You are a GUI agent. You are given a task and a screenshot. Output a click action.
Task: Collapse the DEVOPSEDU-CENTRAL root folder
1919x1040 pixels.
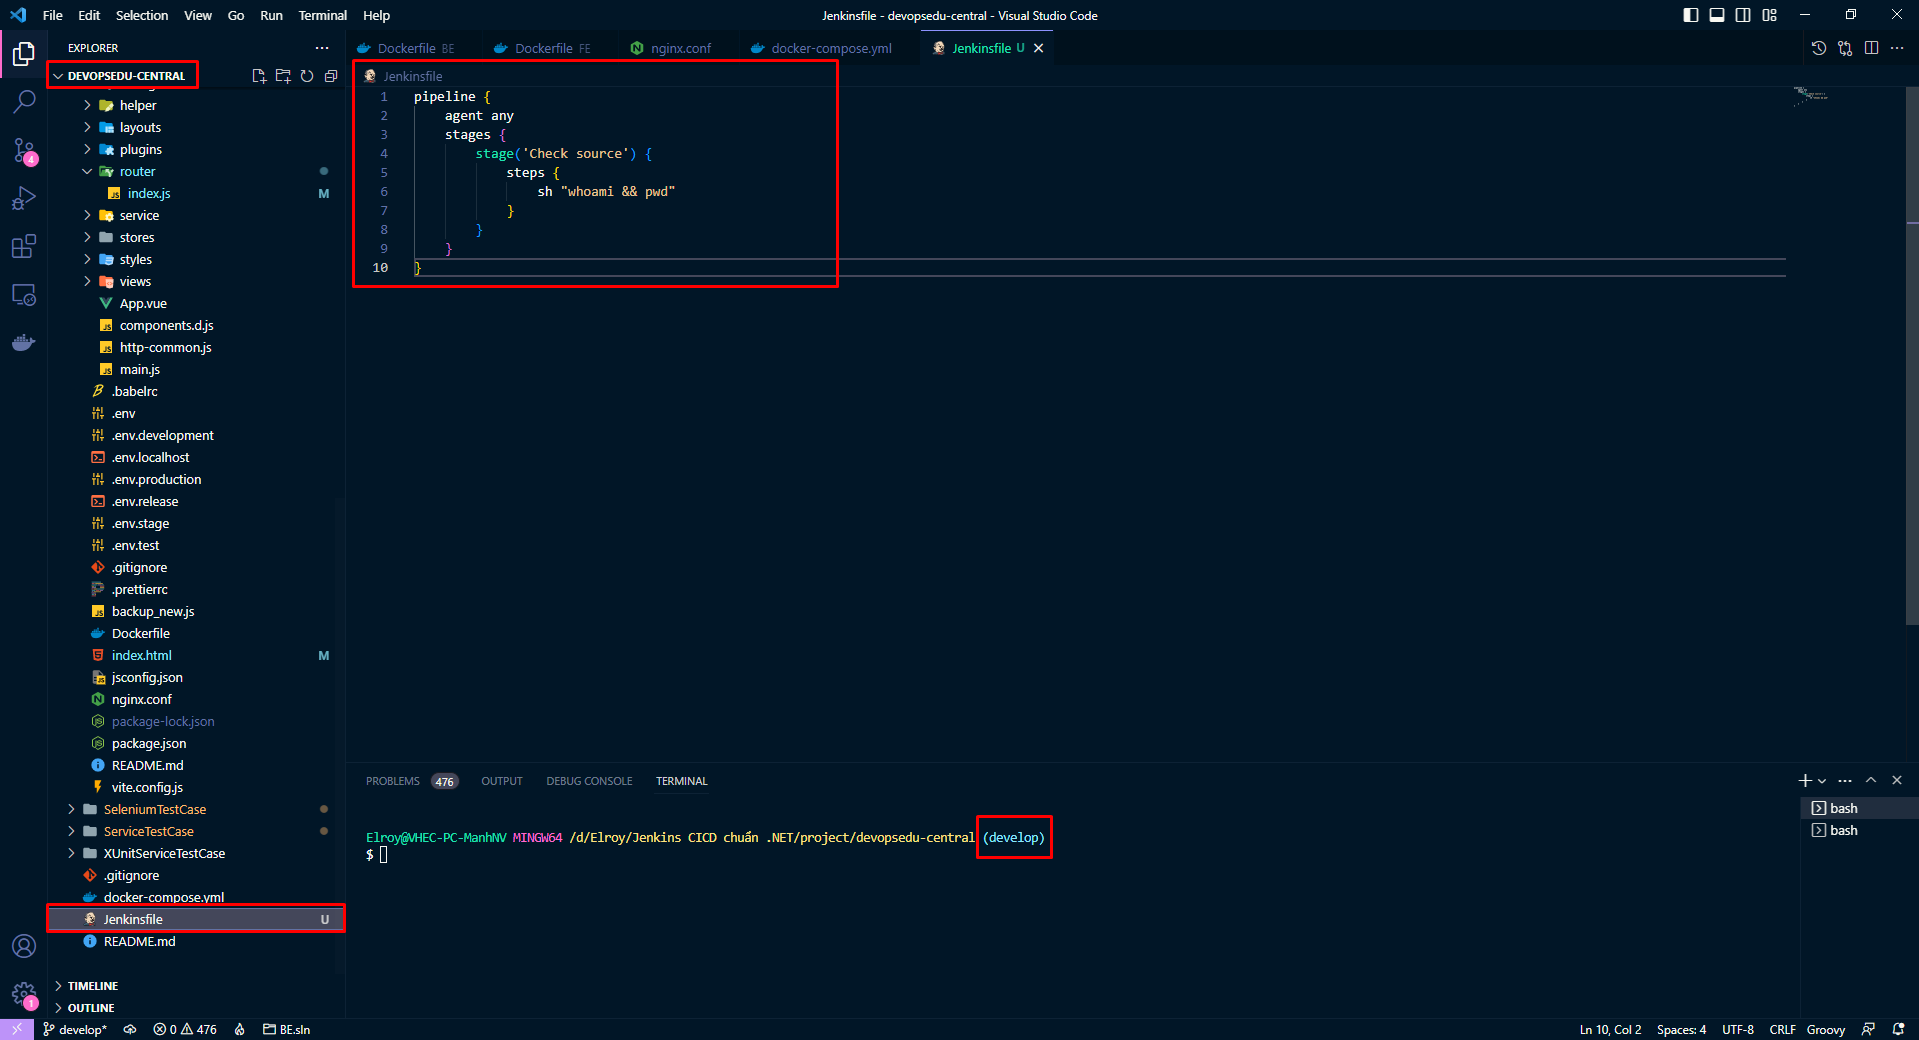click(126, 76)
